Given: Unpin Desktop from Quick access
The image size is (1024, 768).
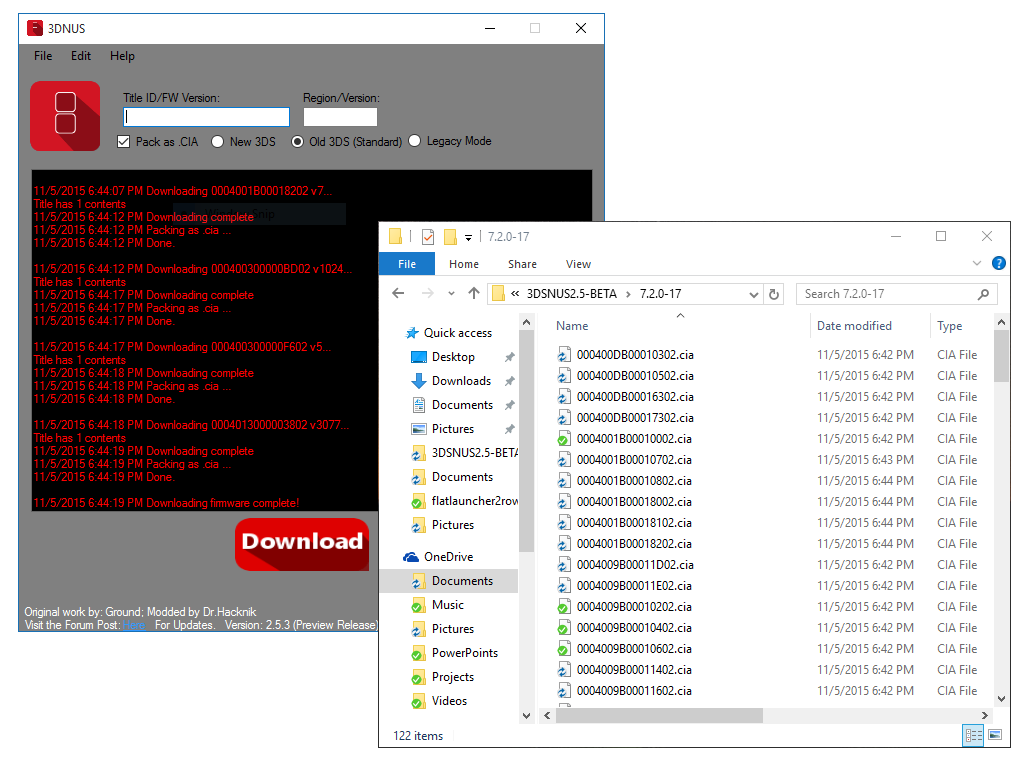Looking at the screenshot, I should (509, 357).
